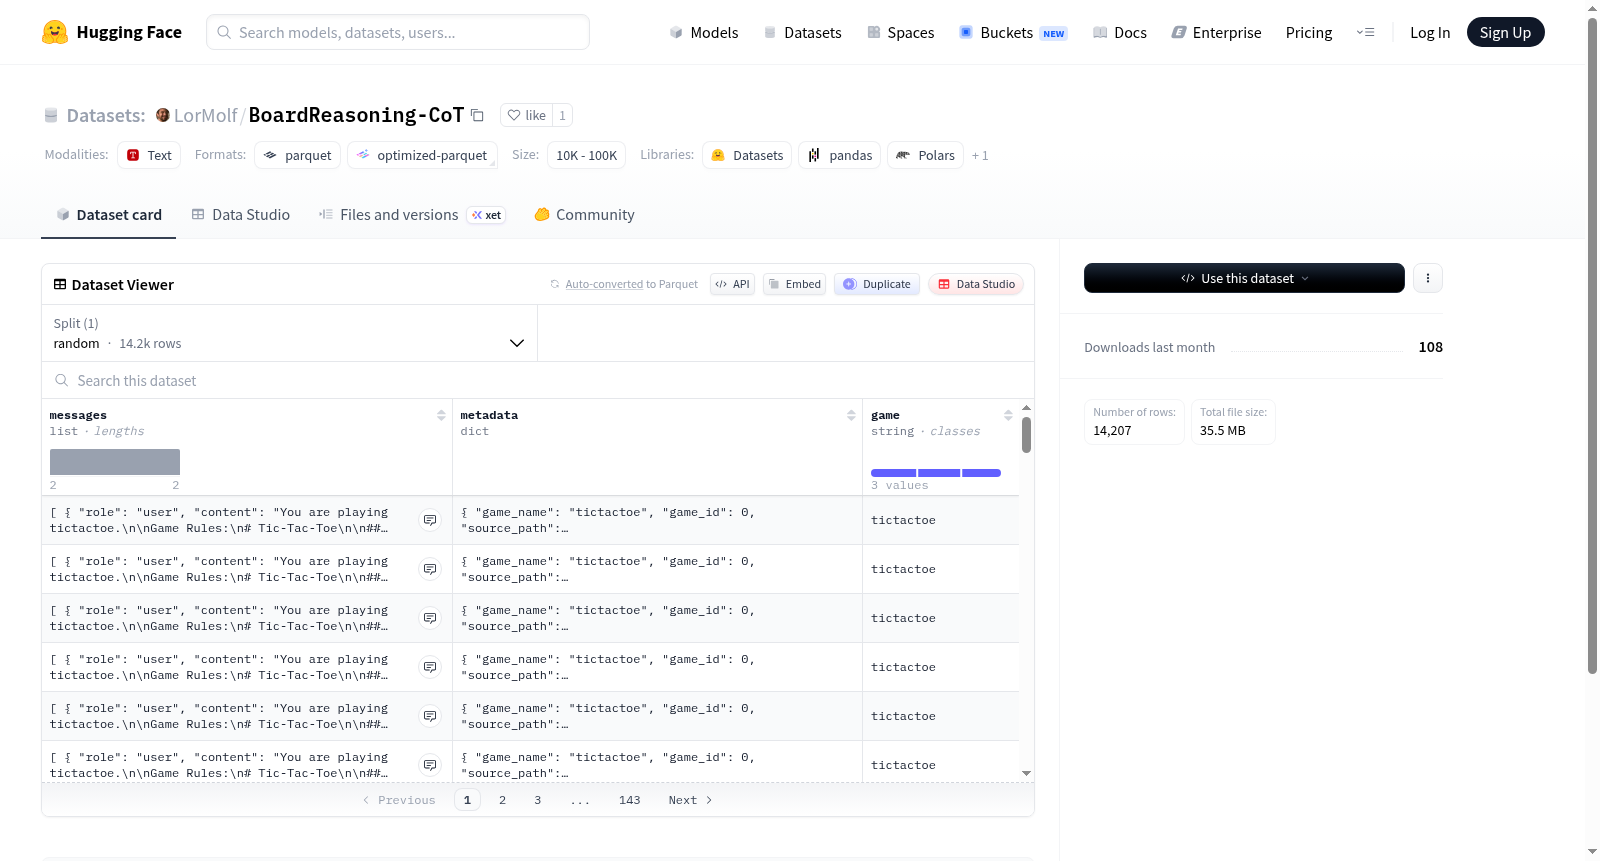Open chat view icon in fifth tictactoe row

[430, 716]
